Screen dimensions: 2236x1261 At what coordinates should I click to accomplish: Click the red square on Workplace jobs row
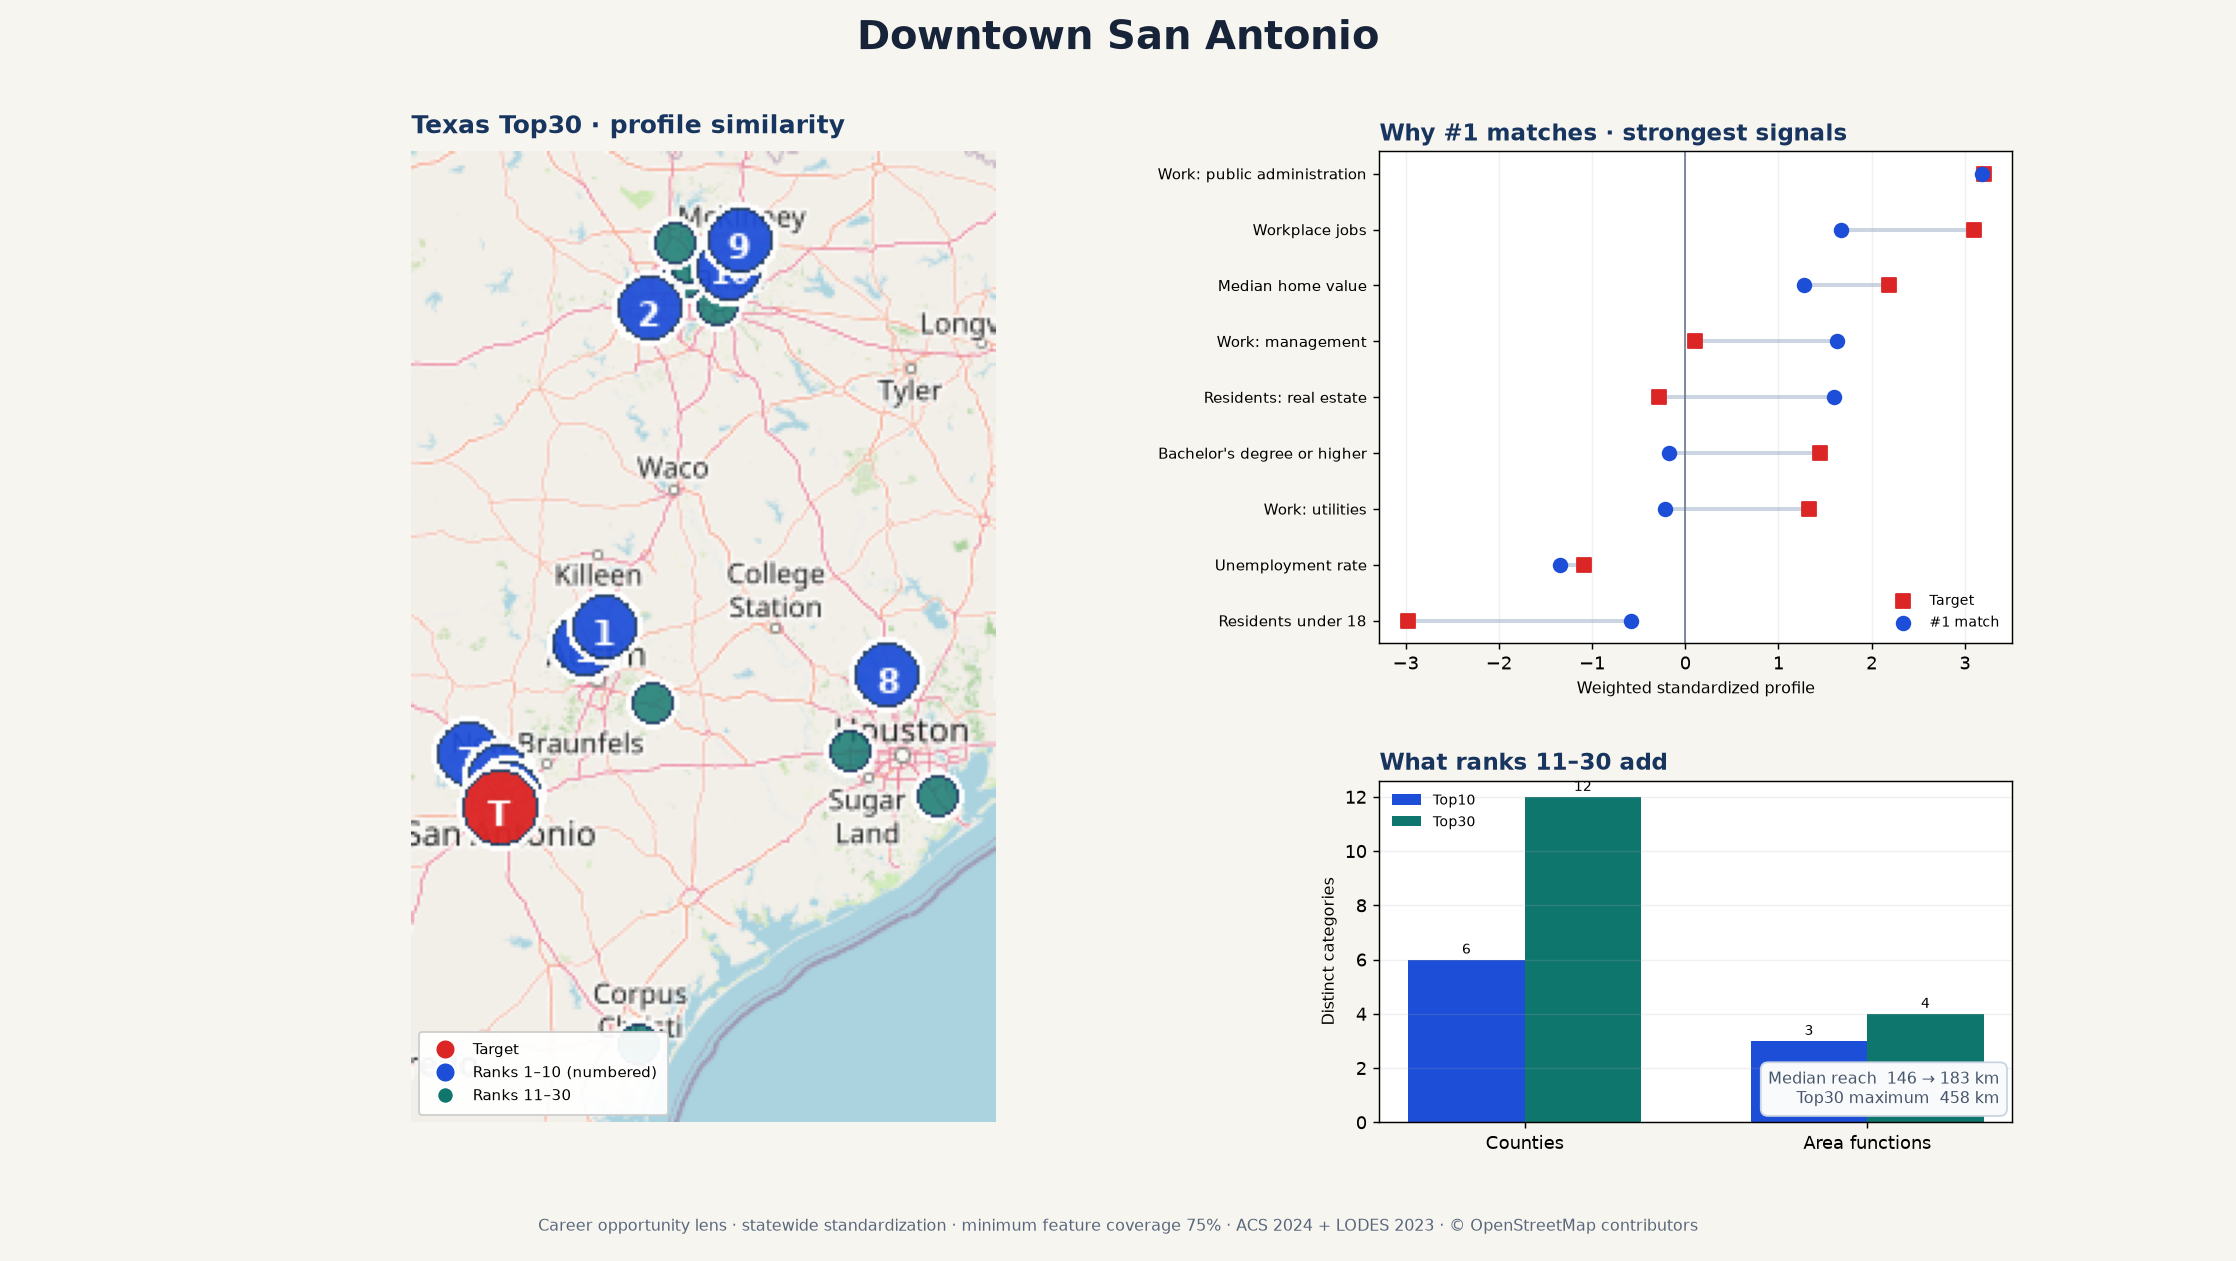[1973, 231]
